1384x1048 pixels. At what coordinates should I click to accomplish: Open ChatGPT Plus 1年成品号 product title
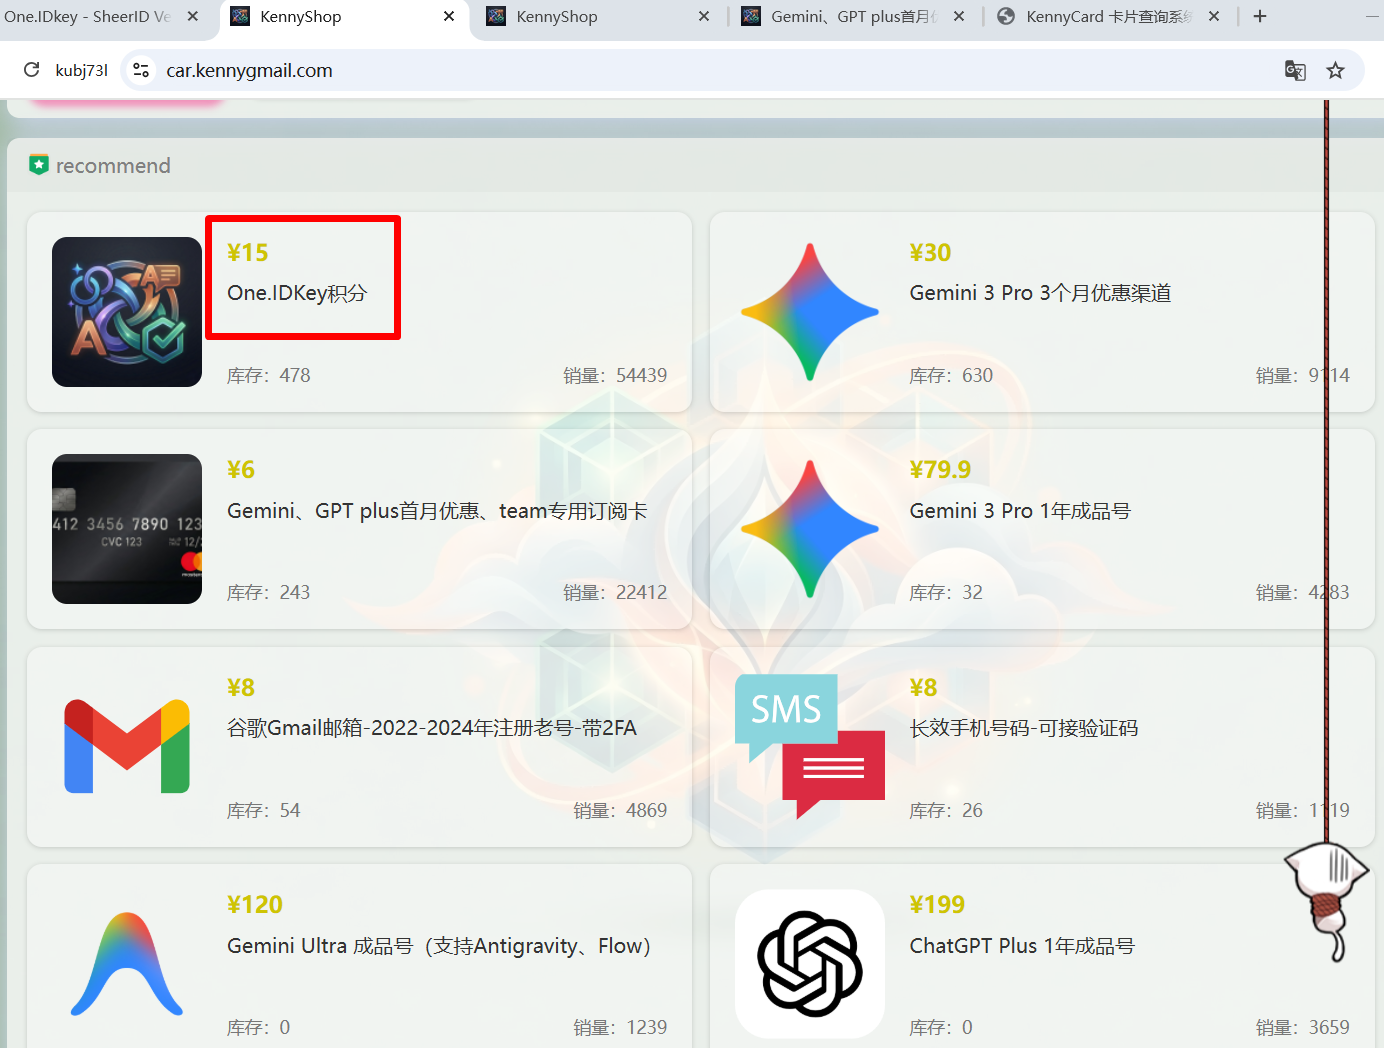pyautogui.click(x=1022, y=946)
